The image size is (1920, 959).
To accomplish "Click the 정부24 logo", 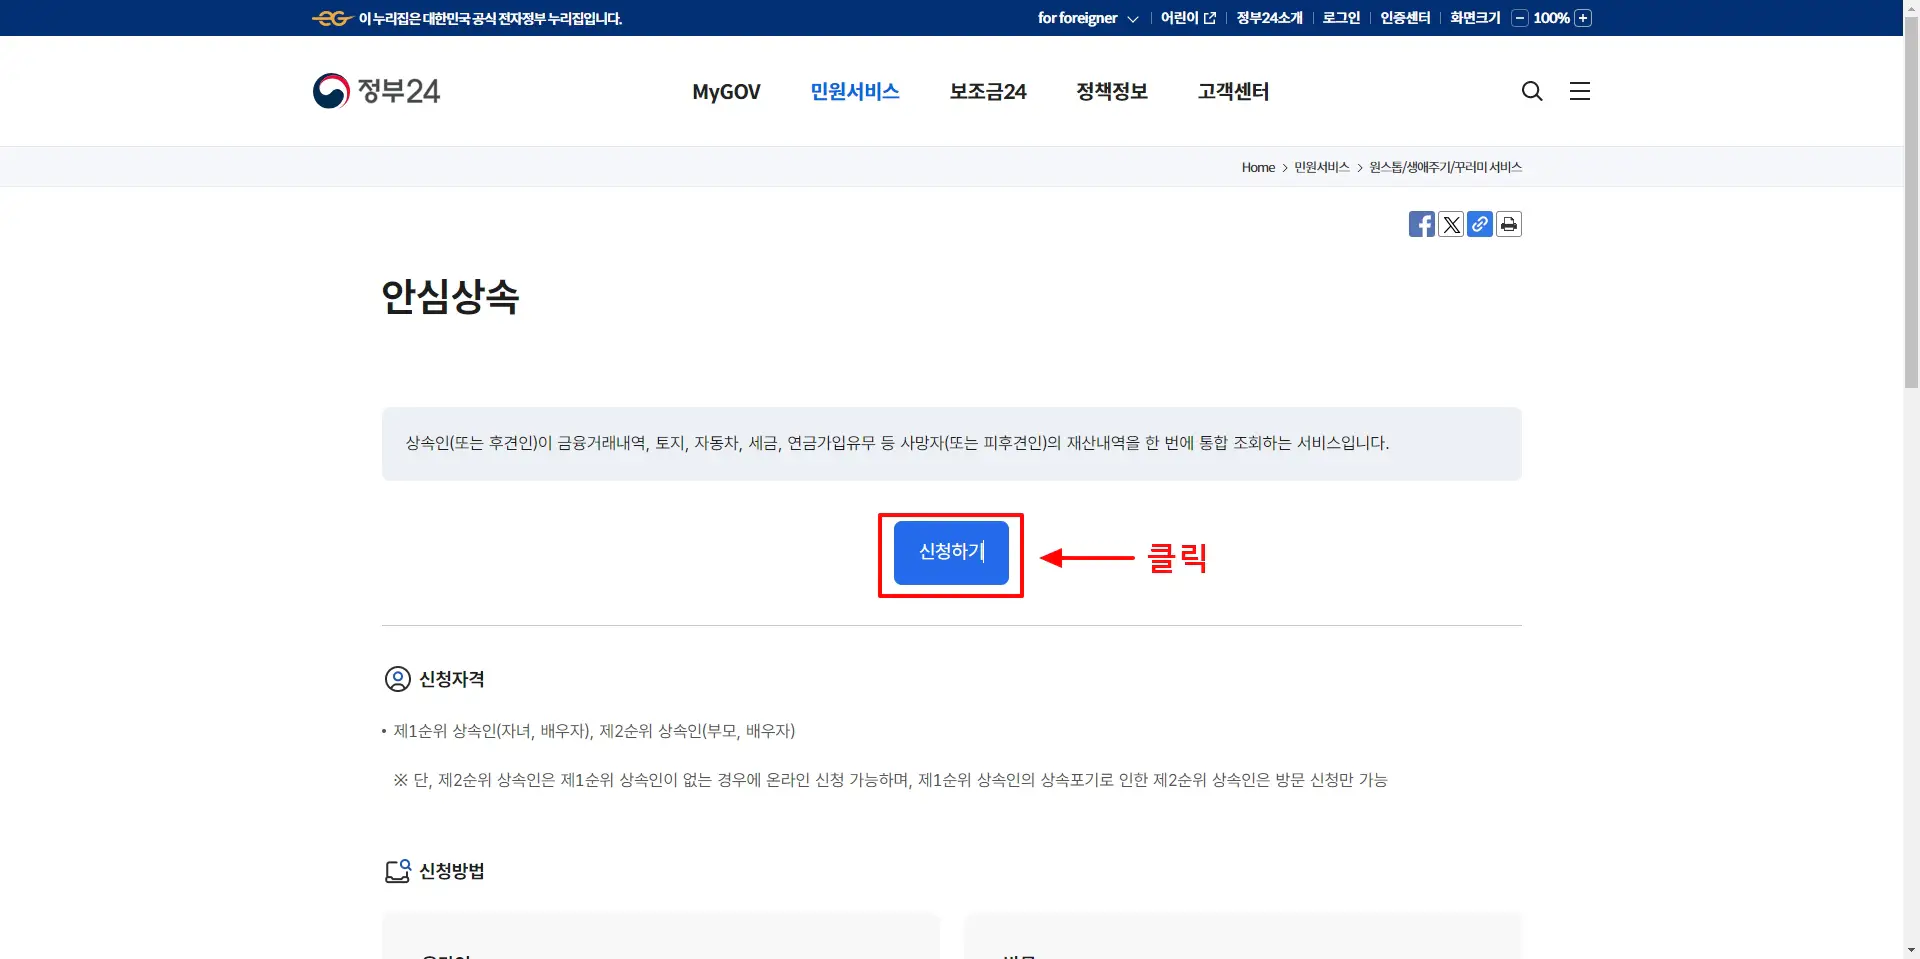I will [376, 91].
